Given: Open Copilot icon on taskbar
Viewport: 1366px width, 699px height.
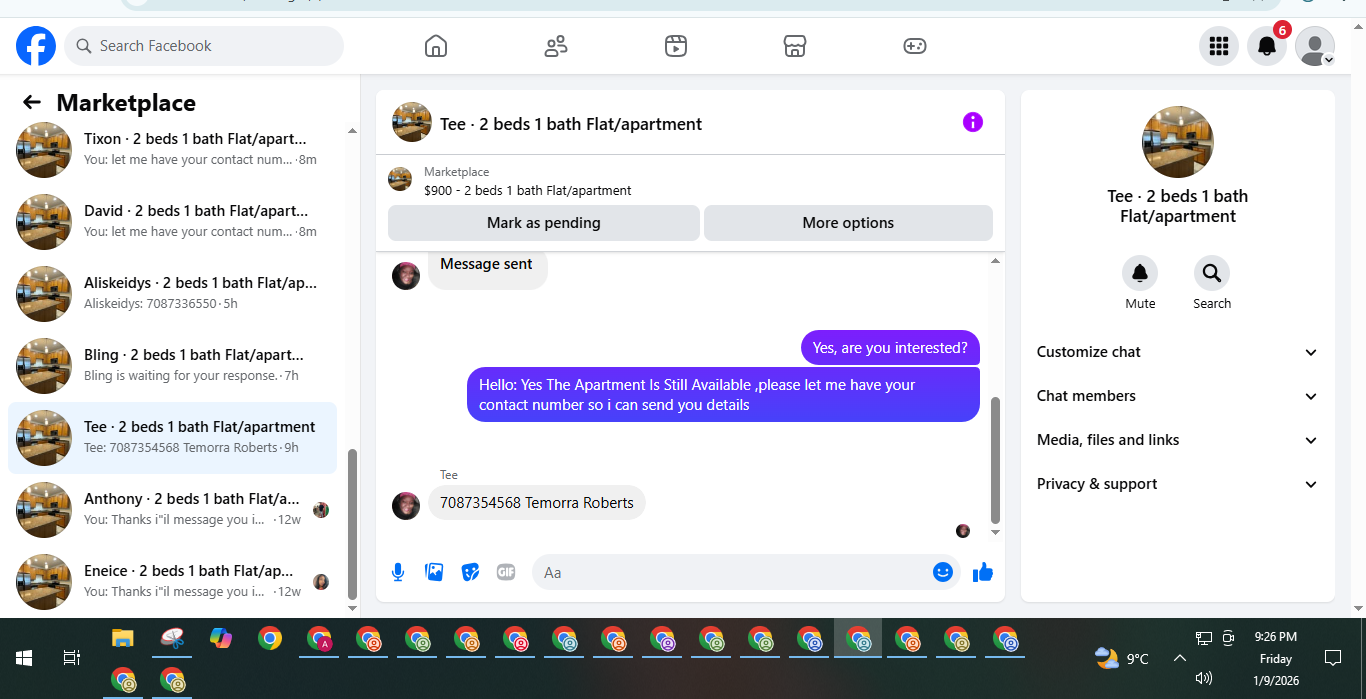Looking at the screenshot, I should click(x=220, y=638).
